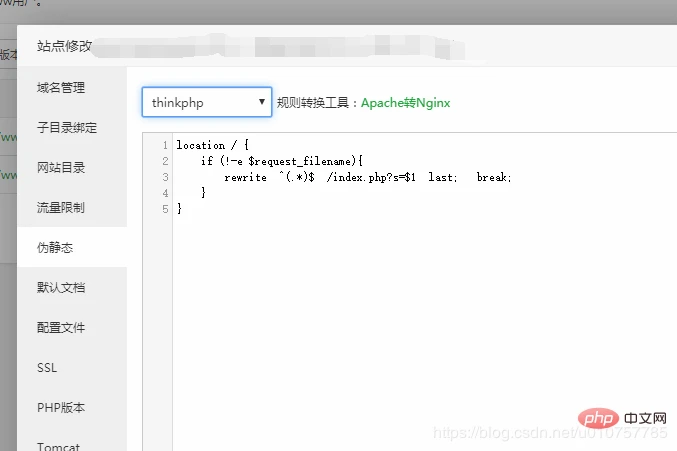Open the Apache转Nginx conversion link
The image size is (677, 451).
405,103
